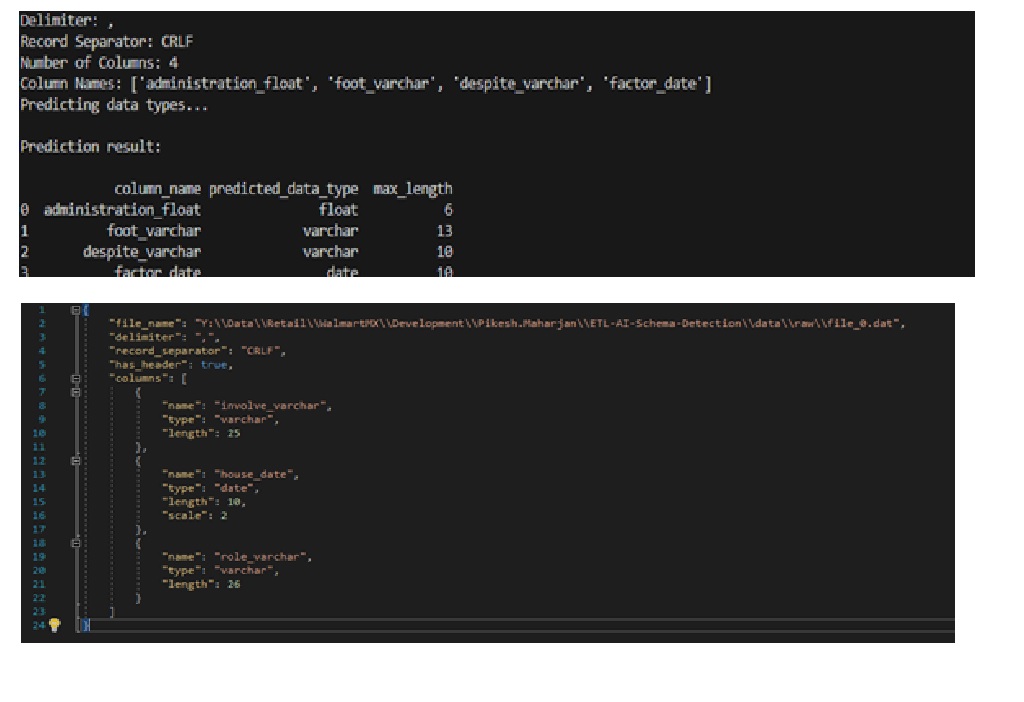Click "despite_varchar" in table row 2
Viewport: 1024px width, 702px height.
tap(142, 251)
